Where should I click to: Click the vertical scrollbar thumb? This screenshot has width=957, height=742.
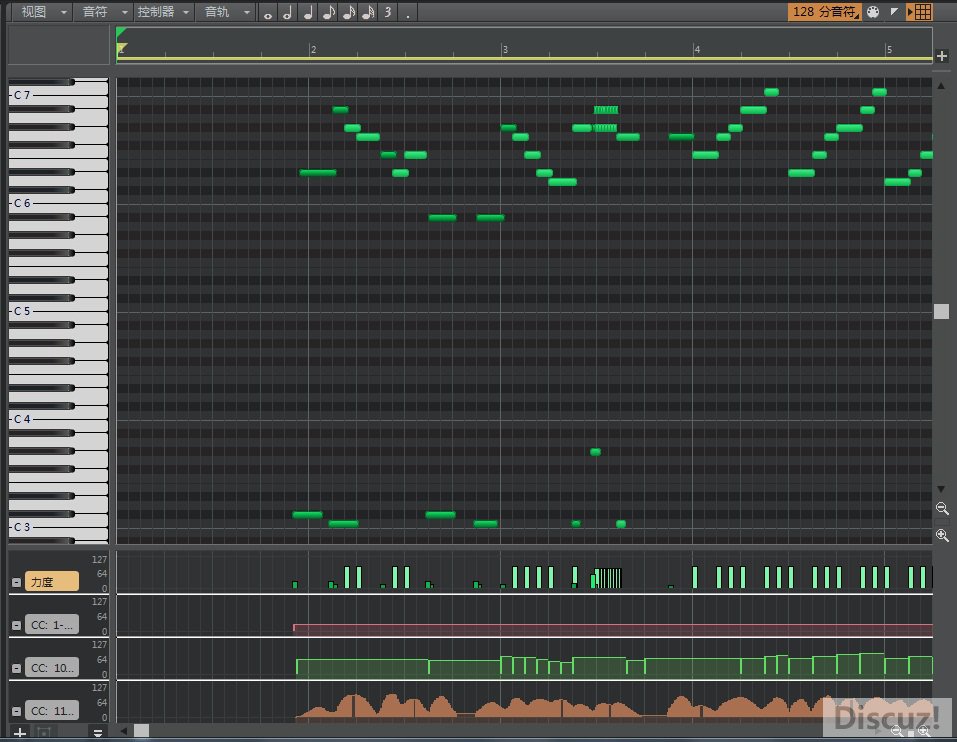(941, 312)
